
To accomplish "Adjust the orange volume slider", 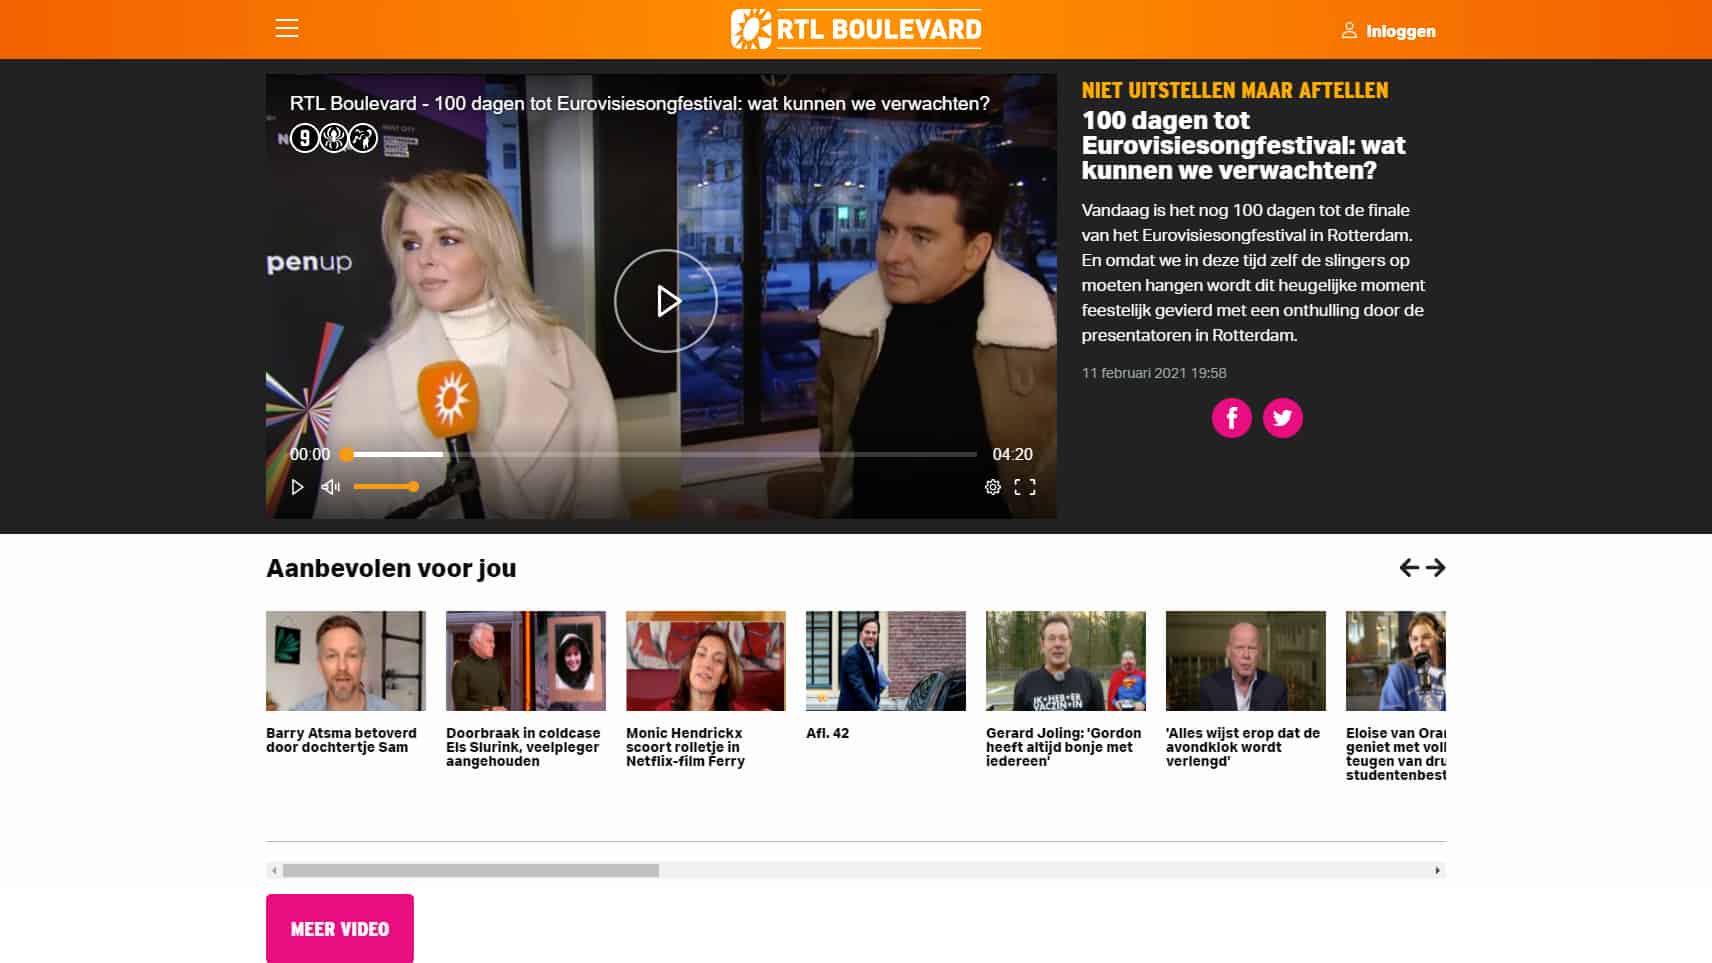I will pyautogui.click(x=386, y=487).
